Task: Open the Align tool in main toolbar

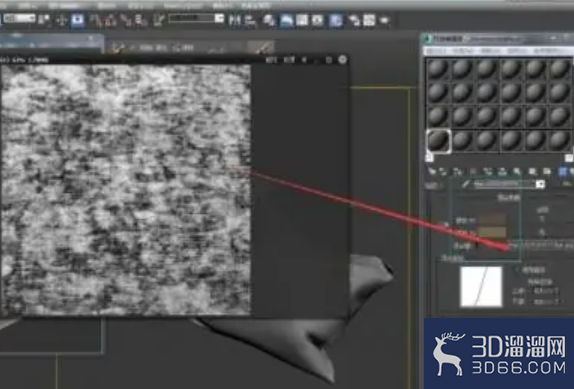Action: tap(250, 20)
